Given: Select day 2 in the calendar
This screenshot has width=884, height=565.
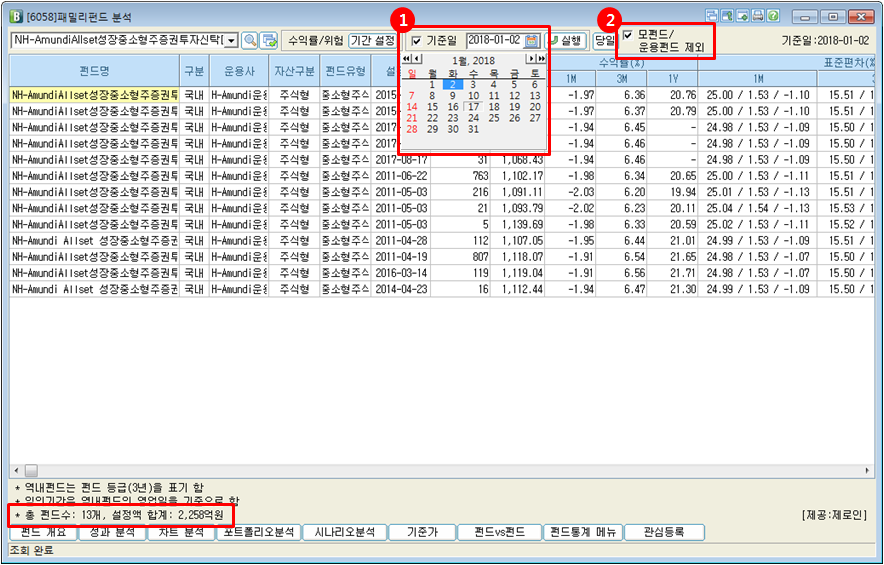Looking at the screenshot, I should coord(453,85).
